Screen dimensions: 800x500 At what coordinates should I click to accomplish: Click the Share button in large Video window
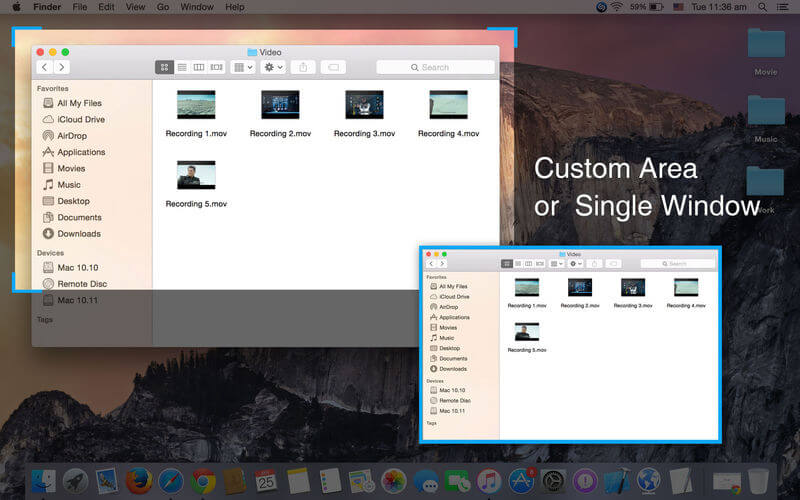pyautogui.click(x=303, y=67)
